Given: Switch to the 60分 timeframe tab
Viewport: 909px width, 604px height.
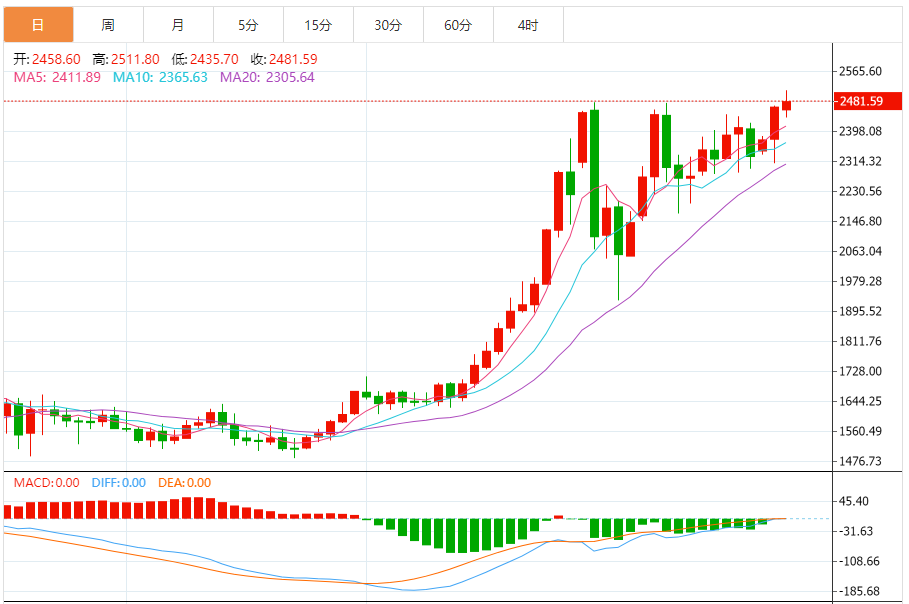Looking at the screenshot, I should (458, 25).
